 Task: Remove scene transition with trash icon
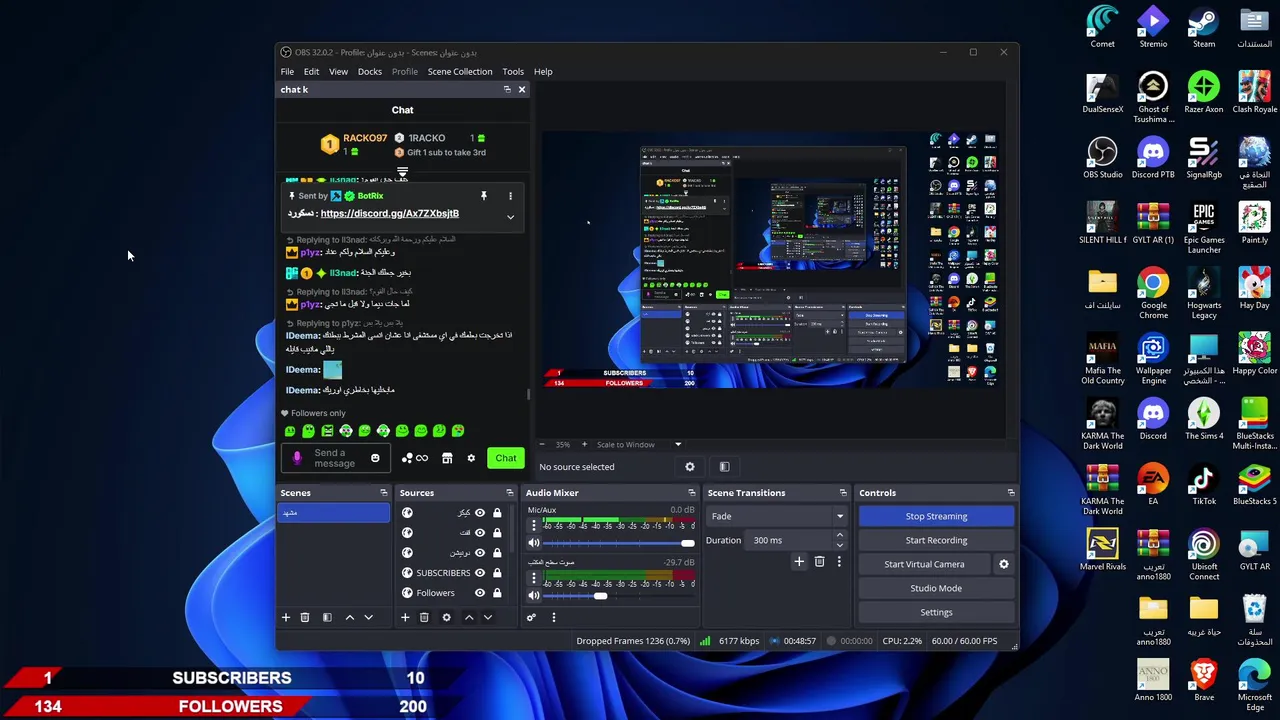point(819,562)
